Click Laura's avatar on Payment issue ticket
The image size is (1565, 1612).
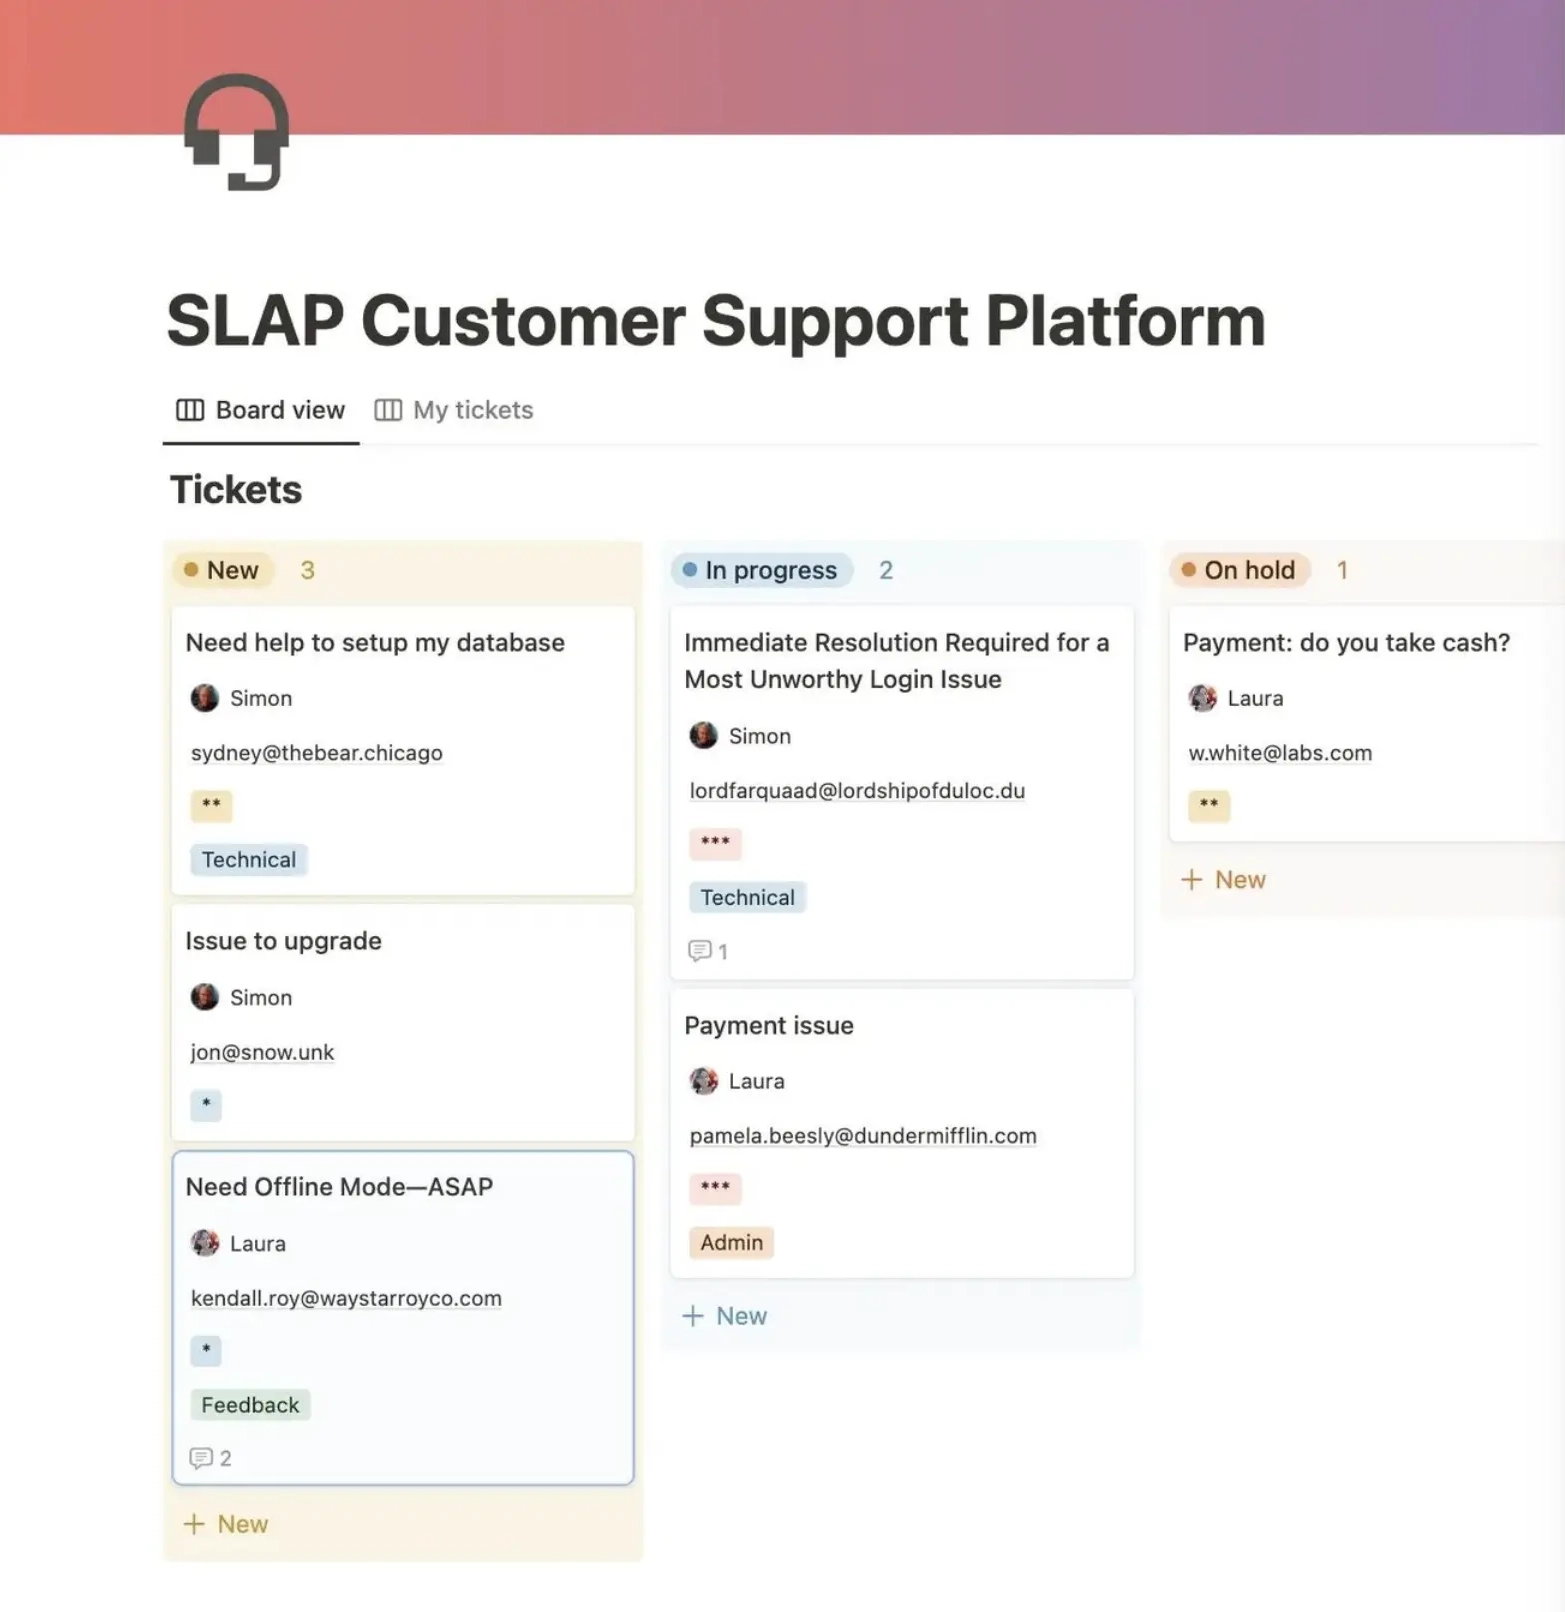point(704,1081)
